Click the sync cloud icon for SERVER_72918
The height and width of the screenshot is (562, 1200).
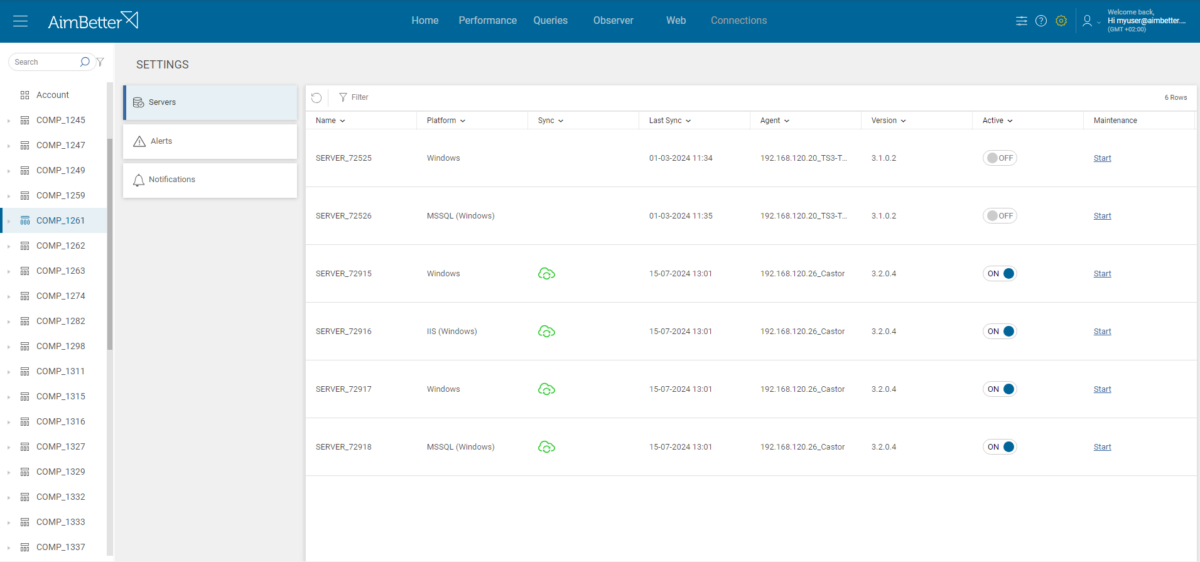pos(546,447)
